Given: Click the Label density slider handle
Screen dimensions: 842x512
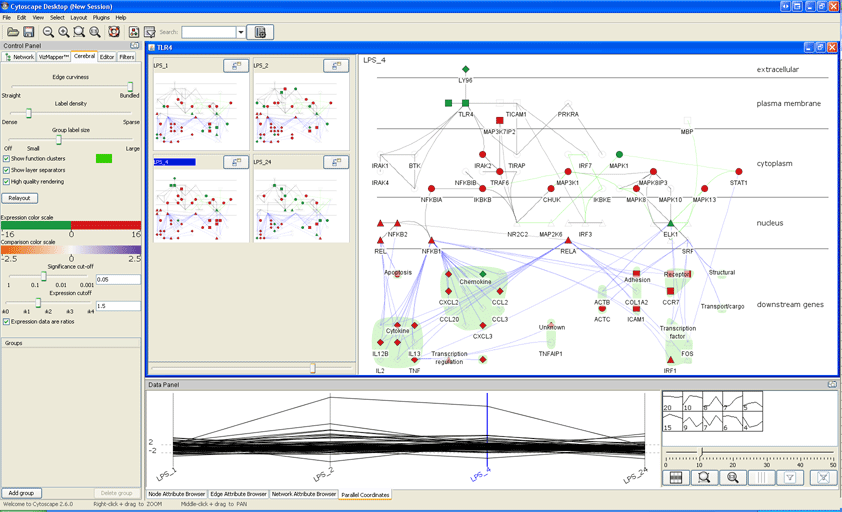Looking at the screenshot, I should pyautogui.click(x=29, y=113).
